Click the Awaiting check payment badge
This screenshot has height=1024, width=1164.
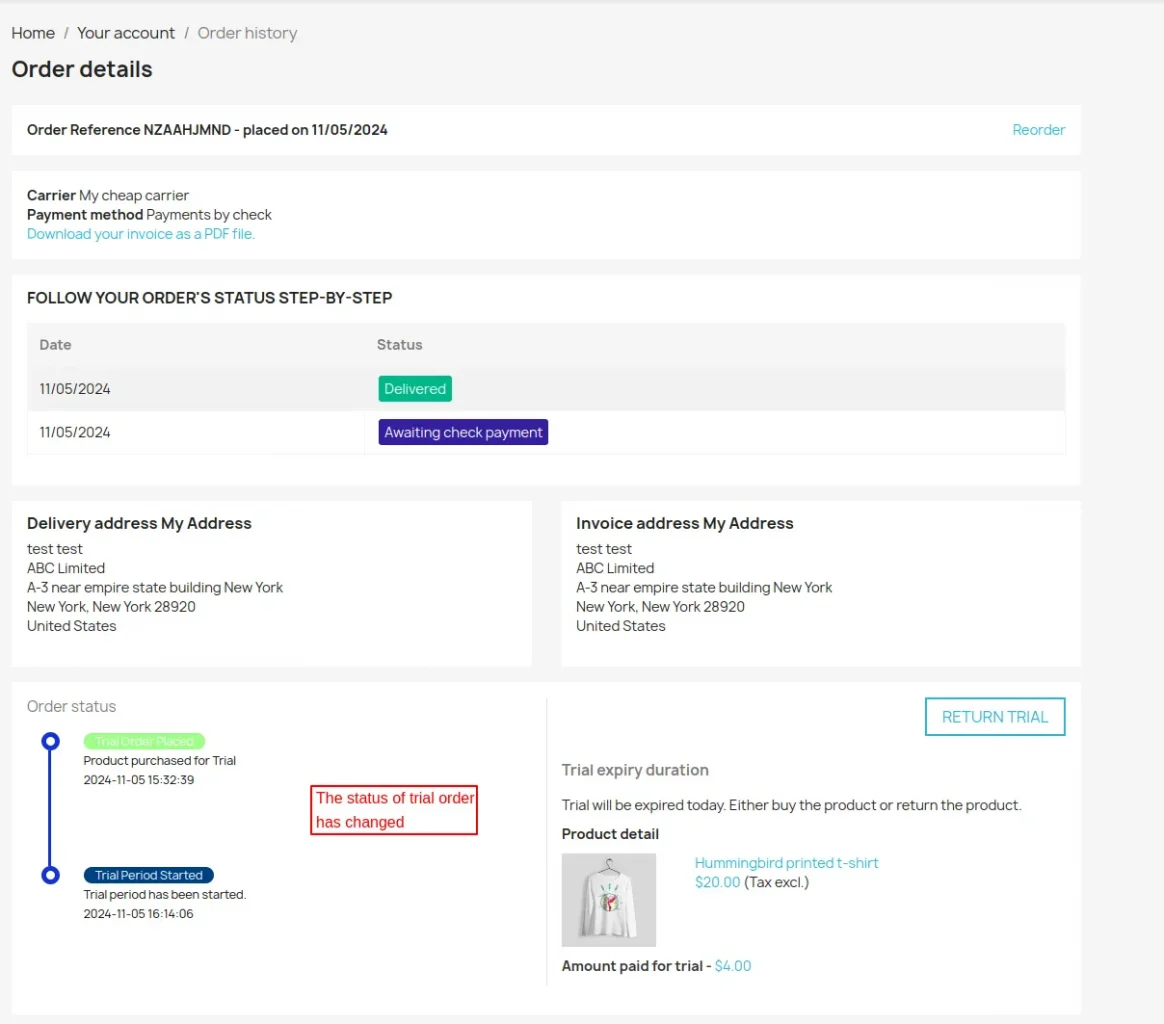click(463, 432)
